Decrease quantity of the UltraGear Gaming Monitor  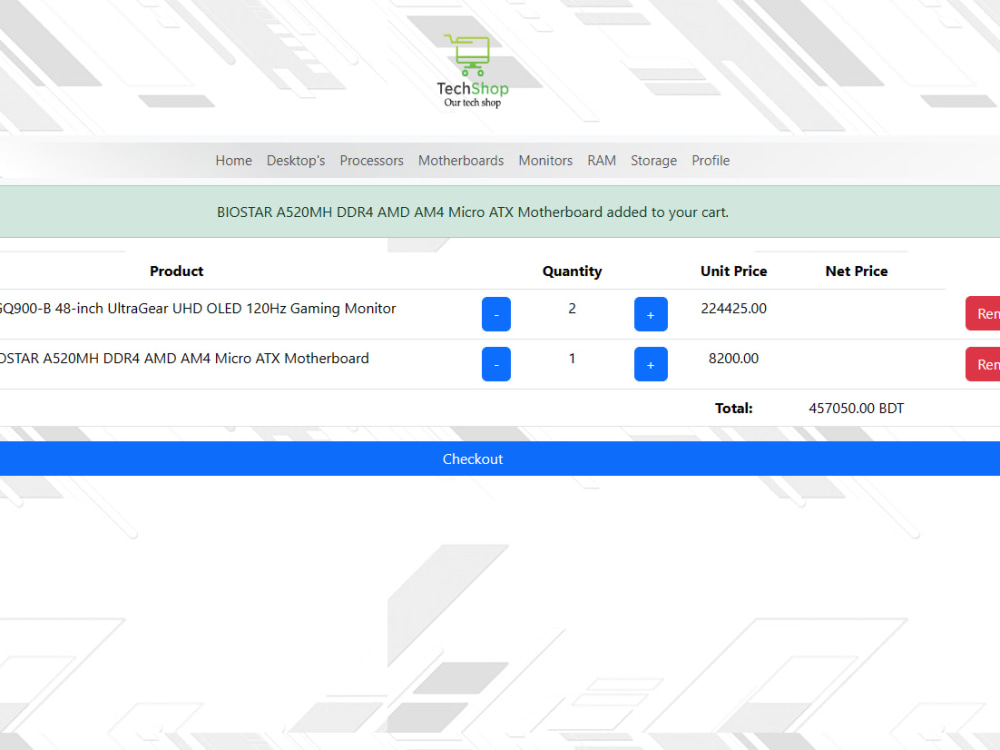click(x=496, y=313)
